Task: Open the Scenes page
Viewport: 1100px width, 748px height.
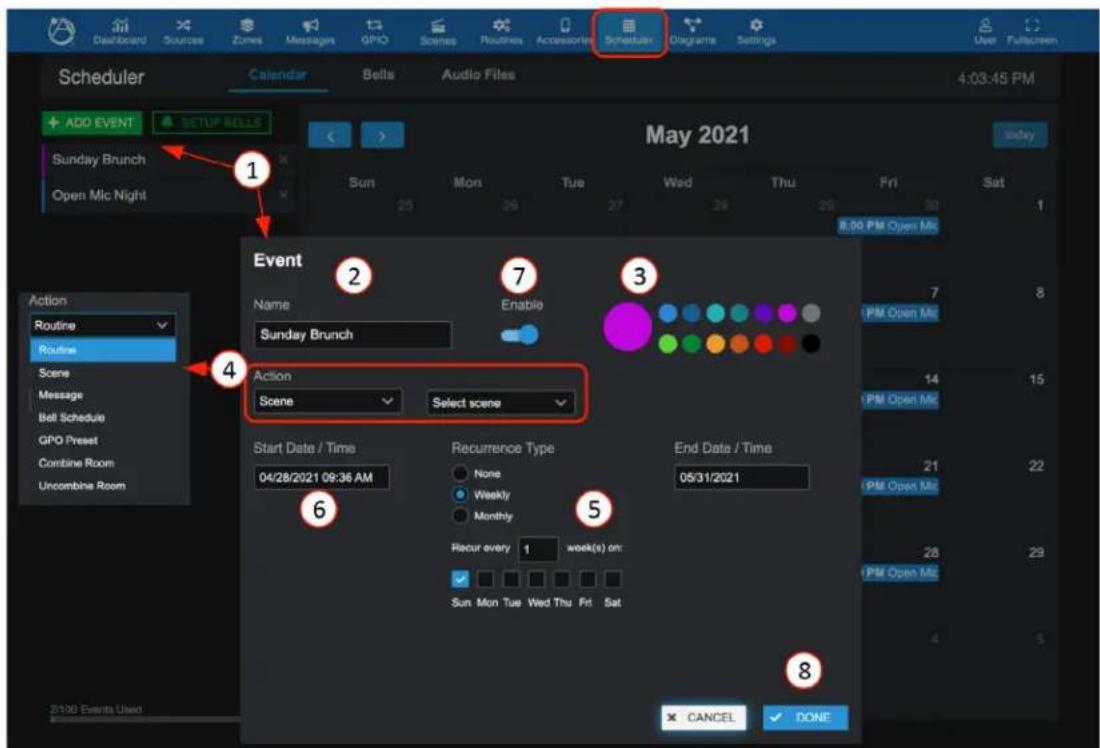Action: (438, 32)
